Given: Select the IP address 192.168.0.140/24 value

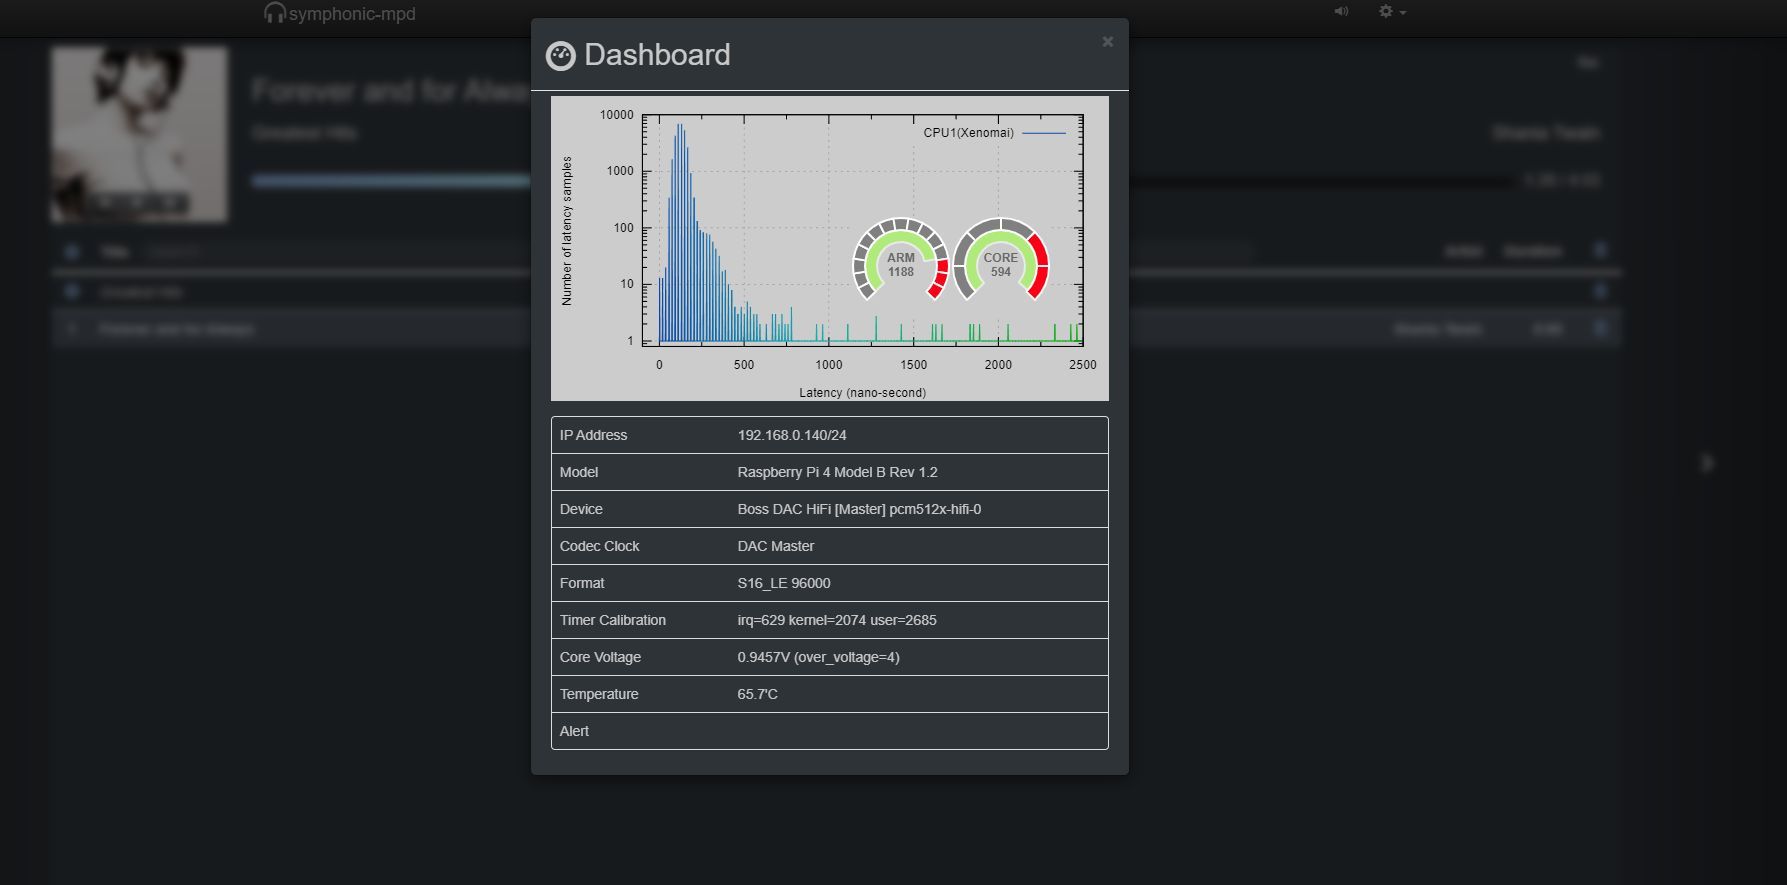Looking at the screenshot, I should coord(792,435).
